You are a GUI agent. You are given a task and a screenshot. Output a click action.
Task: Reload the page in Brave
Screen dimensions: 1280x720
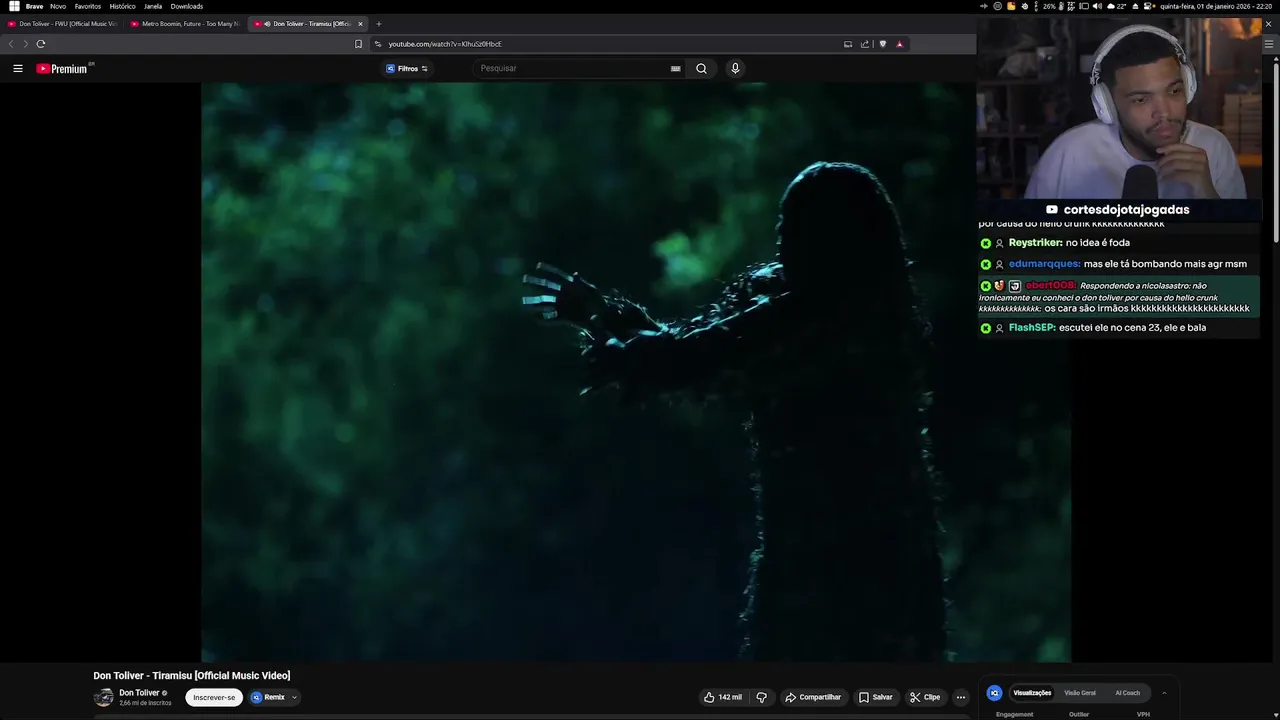41,44
